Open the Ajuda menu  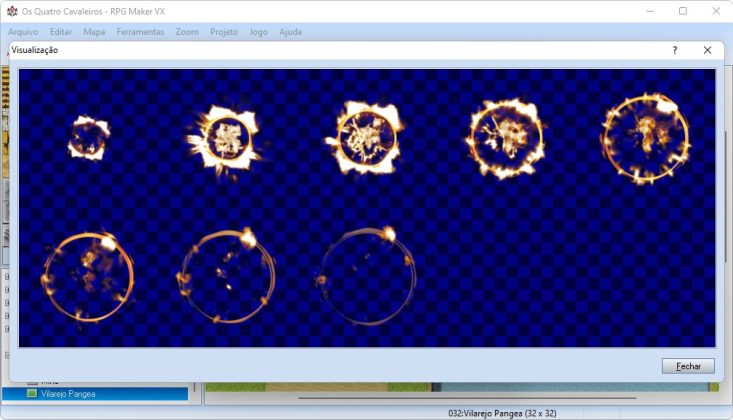point(290,32)
